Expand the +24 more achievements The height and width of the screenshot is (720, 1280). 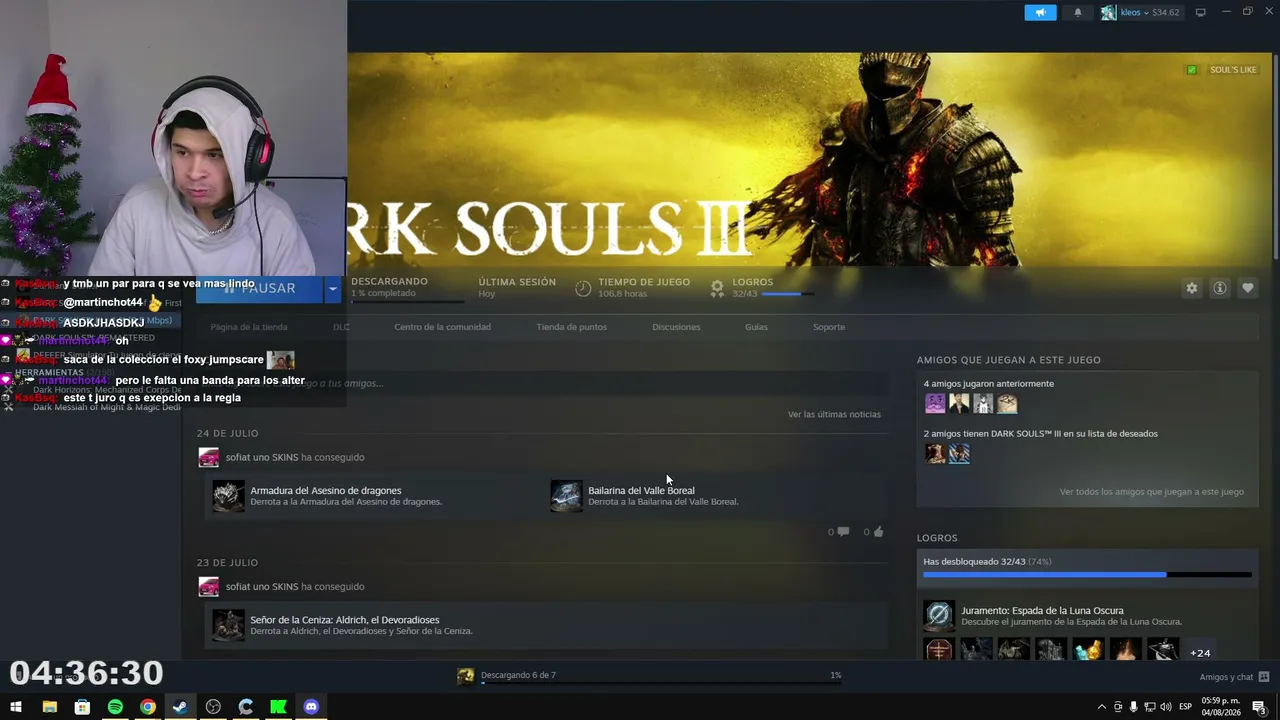(x=1200, y=653)
